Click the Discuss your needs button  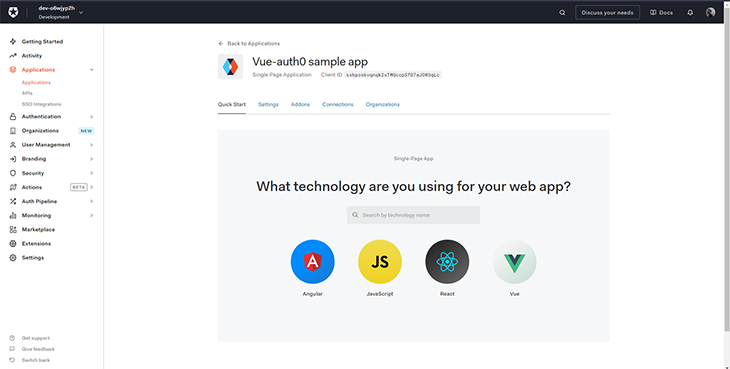tap(608, 13)
